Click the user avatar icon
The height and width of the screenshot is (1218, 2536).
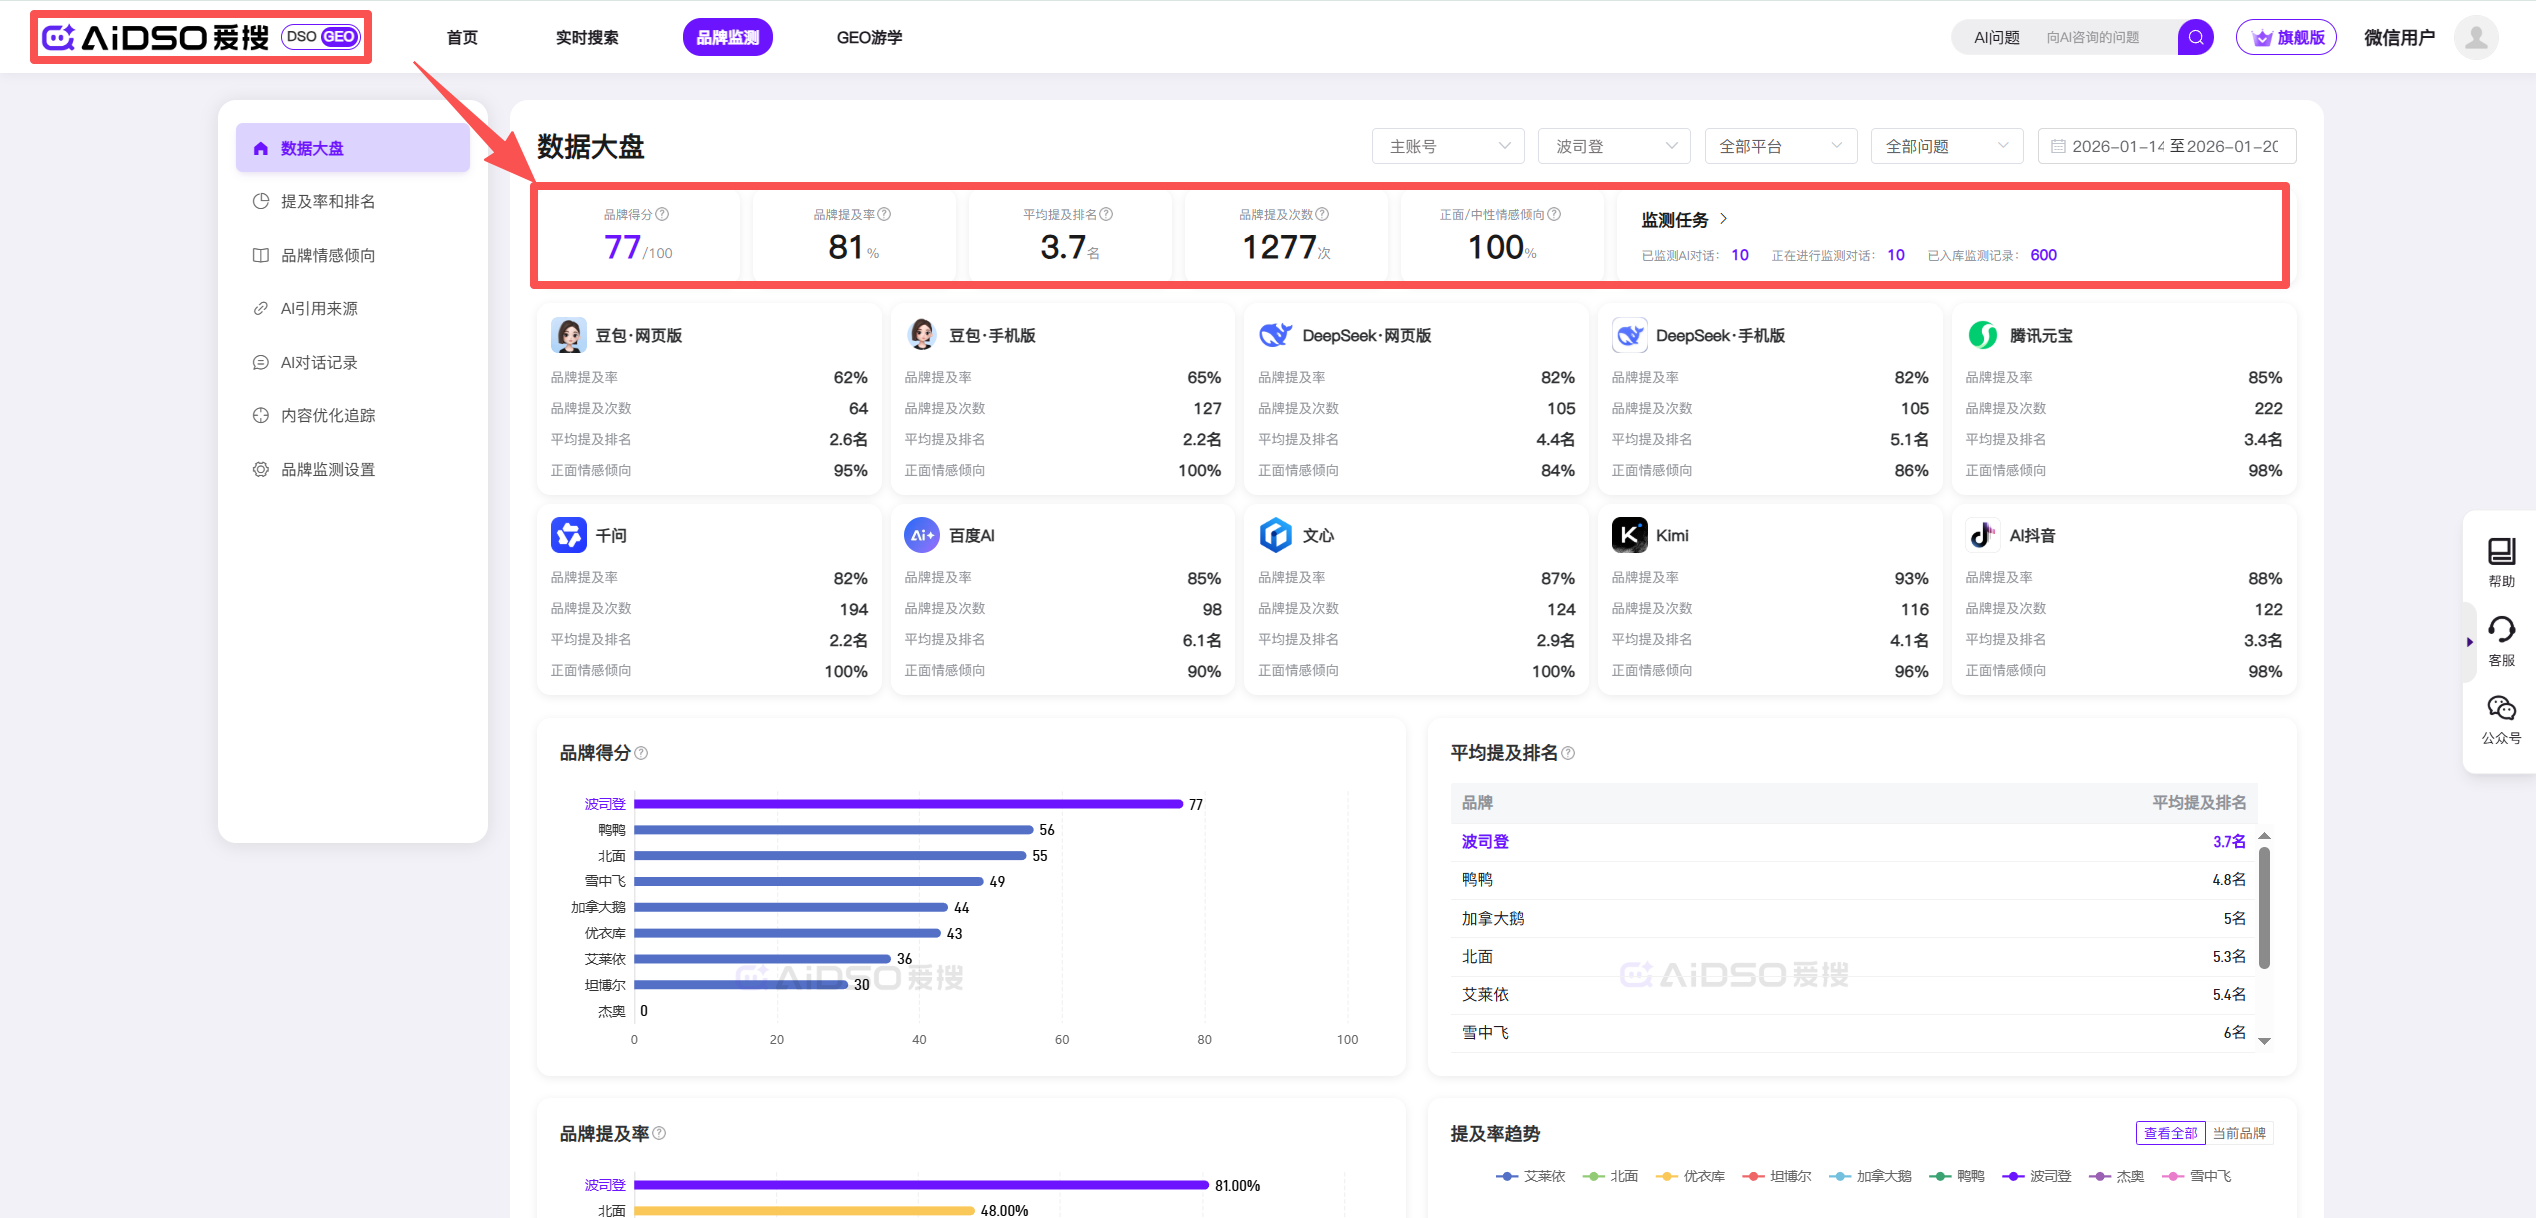pos(2476,37)
